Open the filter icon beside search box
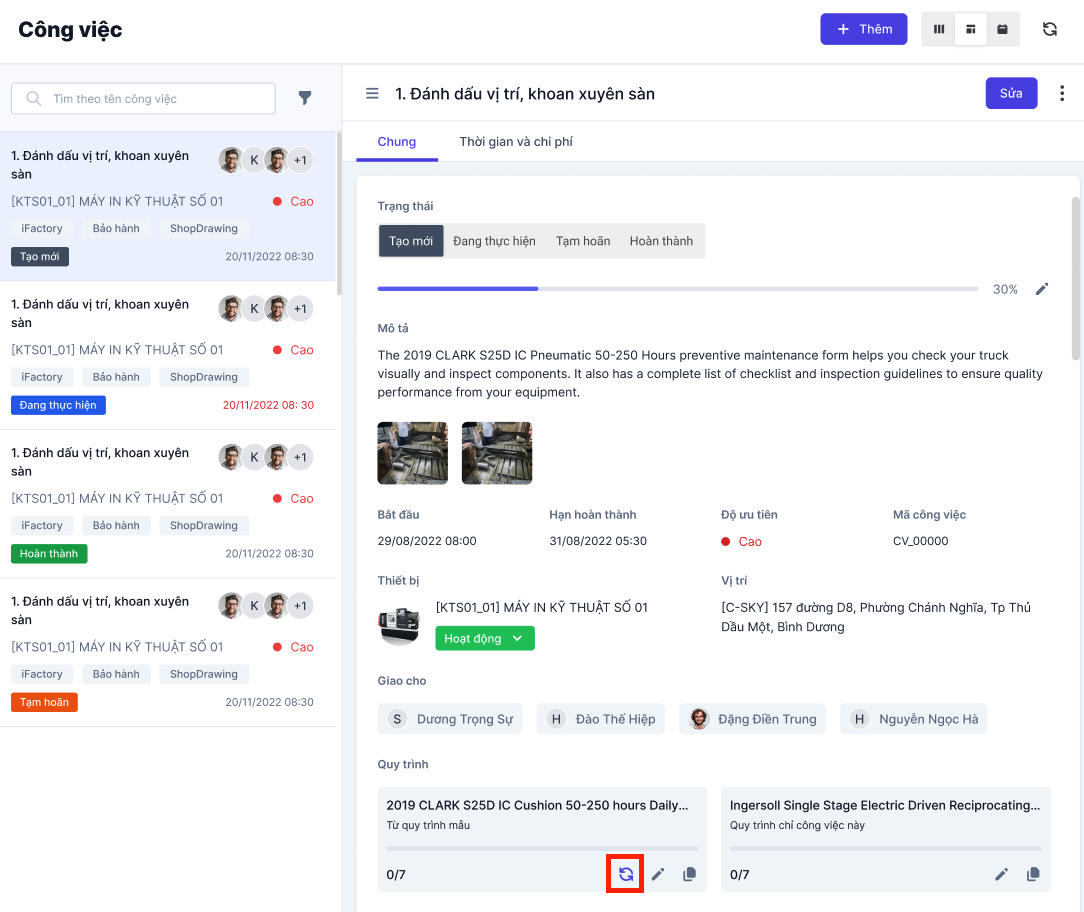Screen dimensions: 1084x912 click(x=305, y=98)
